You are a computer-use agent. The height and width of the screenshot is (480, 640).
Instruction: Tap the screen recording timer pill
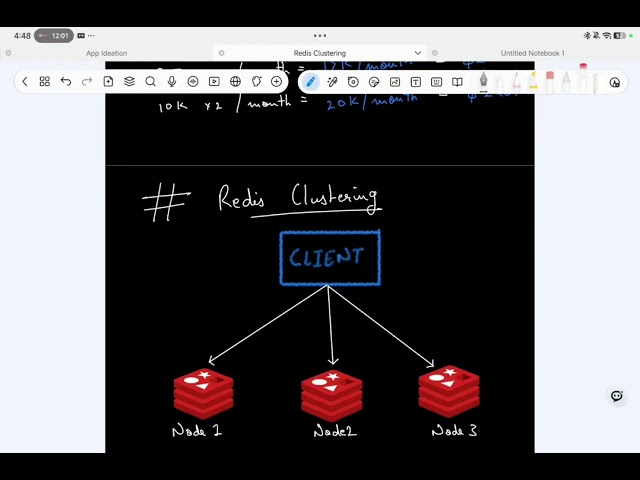tap(54, 36)
